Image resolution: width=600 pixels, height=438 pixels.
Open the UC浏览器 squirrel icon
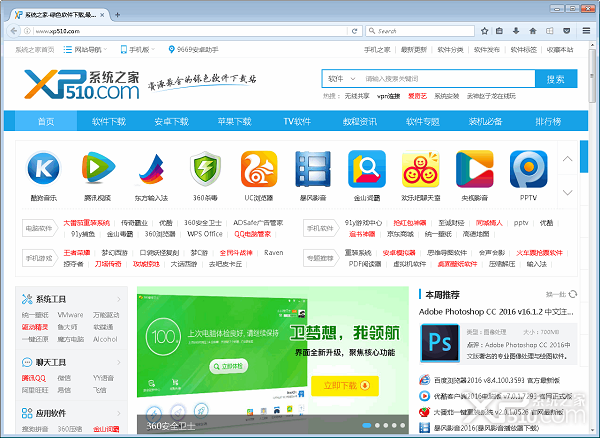(259, 169)
